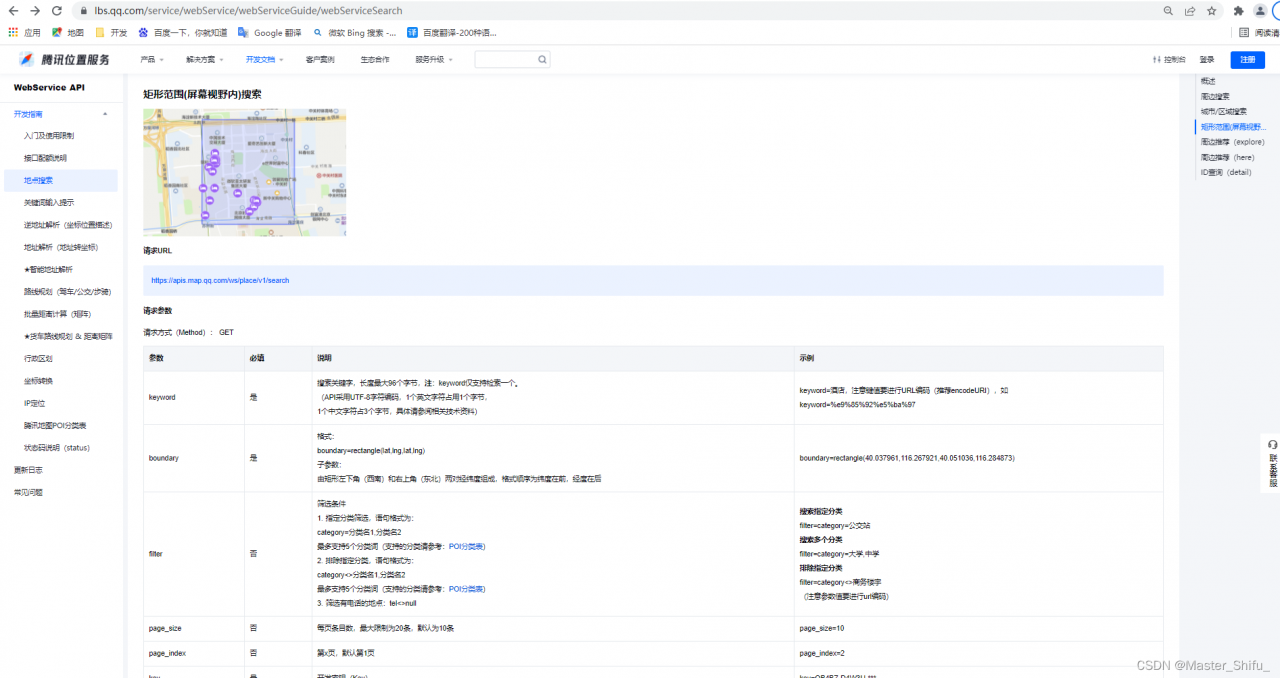The width and height of the screenshot is (1280, 678).
Task: Open the 微软 Bing 搜索 bookmark
Action: pos(355,32)
